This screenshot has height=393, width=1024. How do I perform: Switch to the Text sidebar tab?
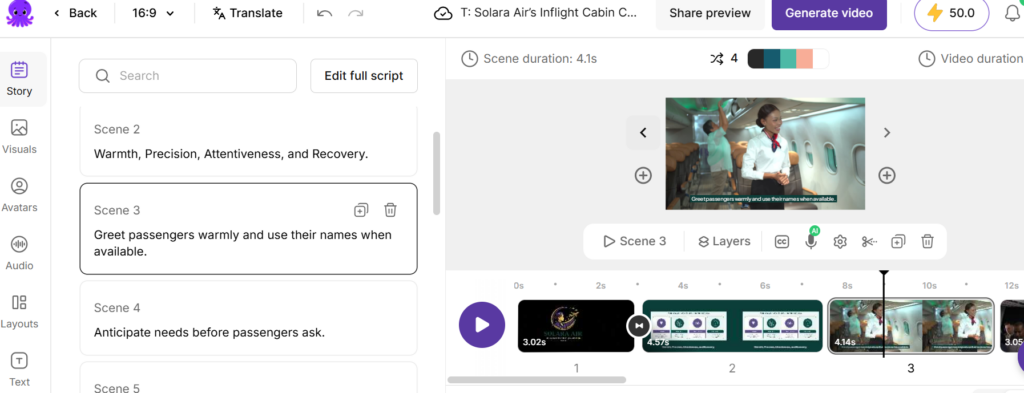point(20,369)
